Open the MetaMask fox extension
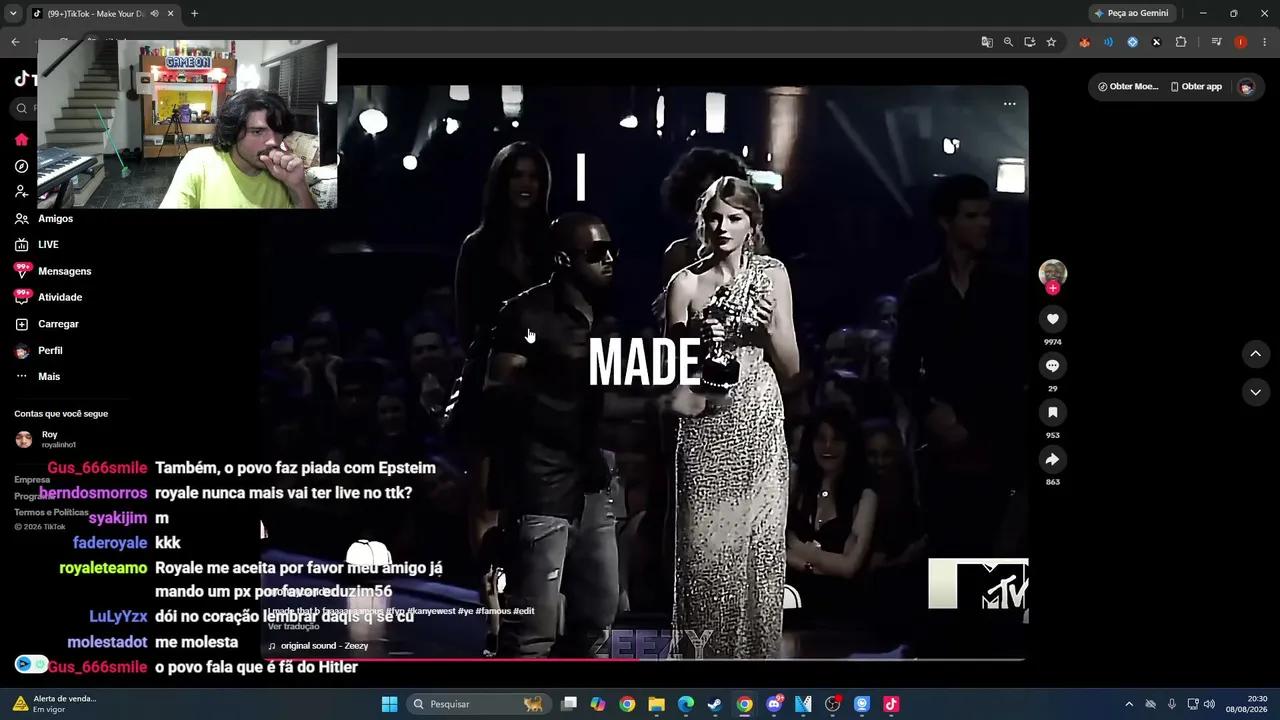The width and height of the screenshot is (1280, 720). pos(1085,42)
